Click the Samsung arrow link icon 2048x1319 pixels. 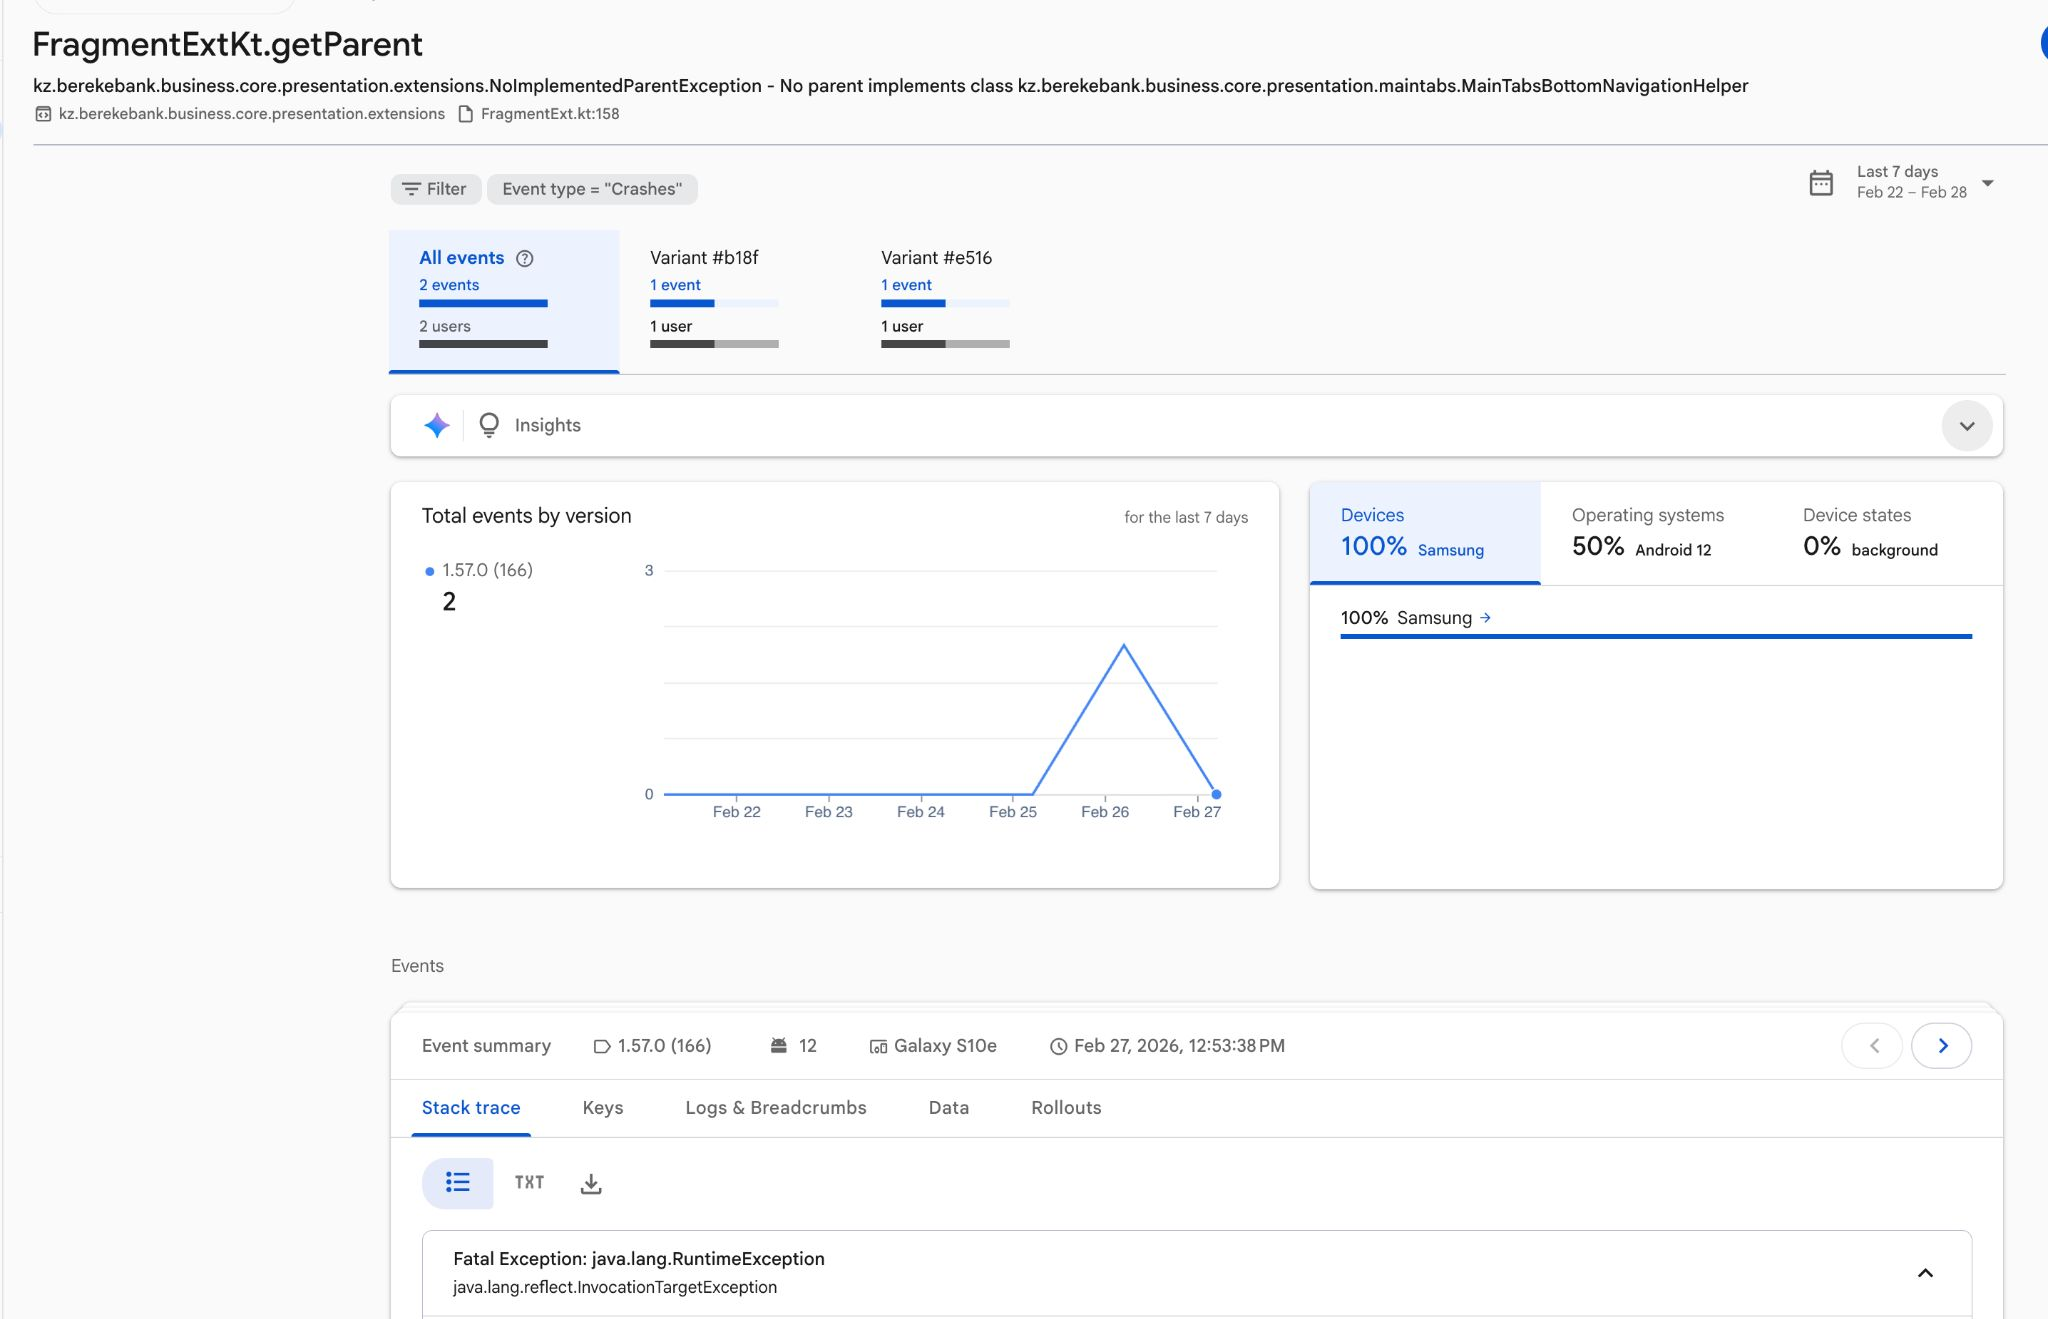tap(1485, 618)
